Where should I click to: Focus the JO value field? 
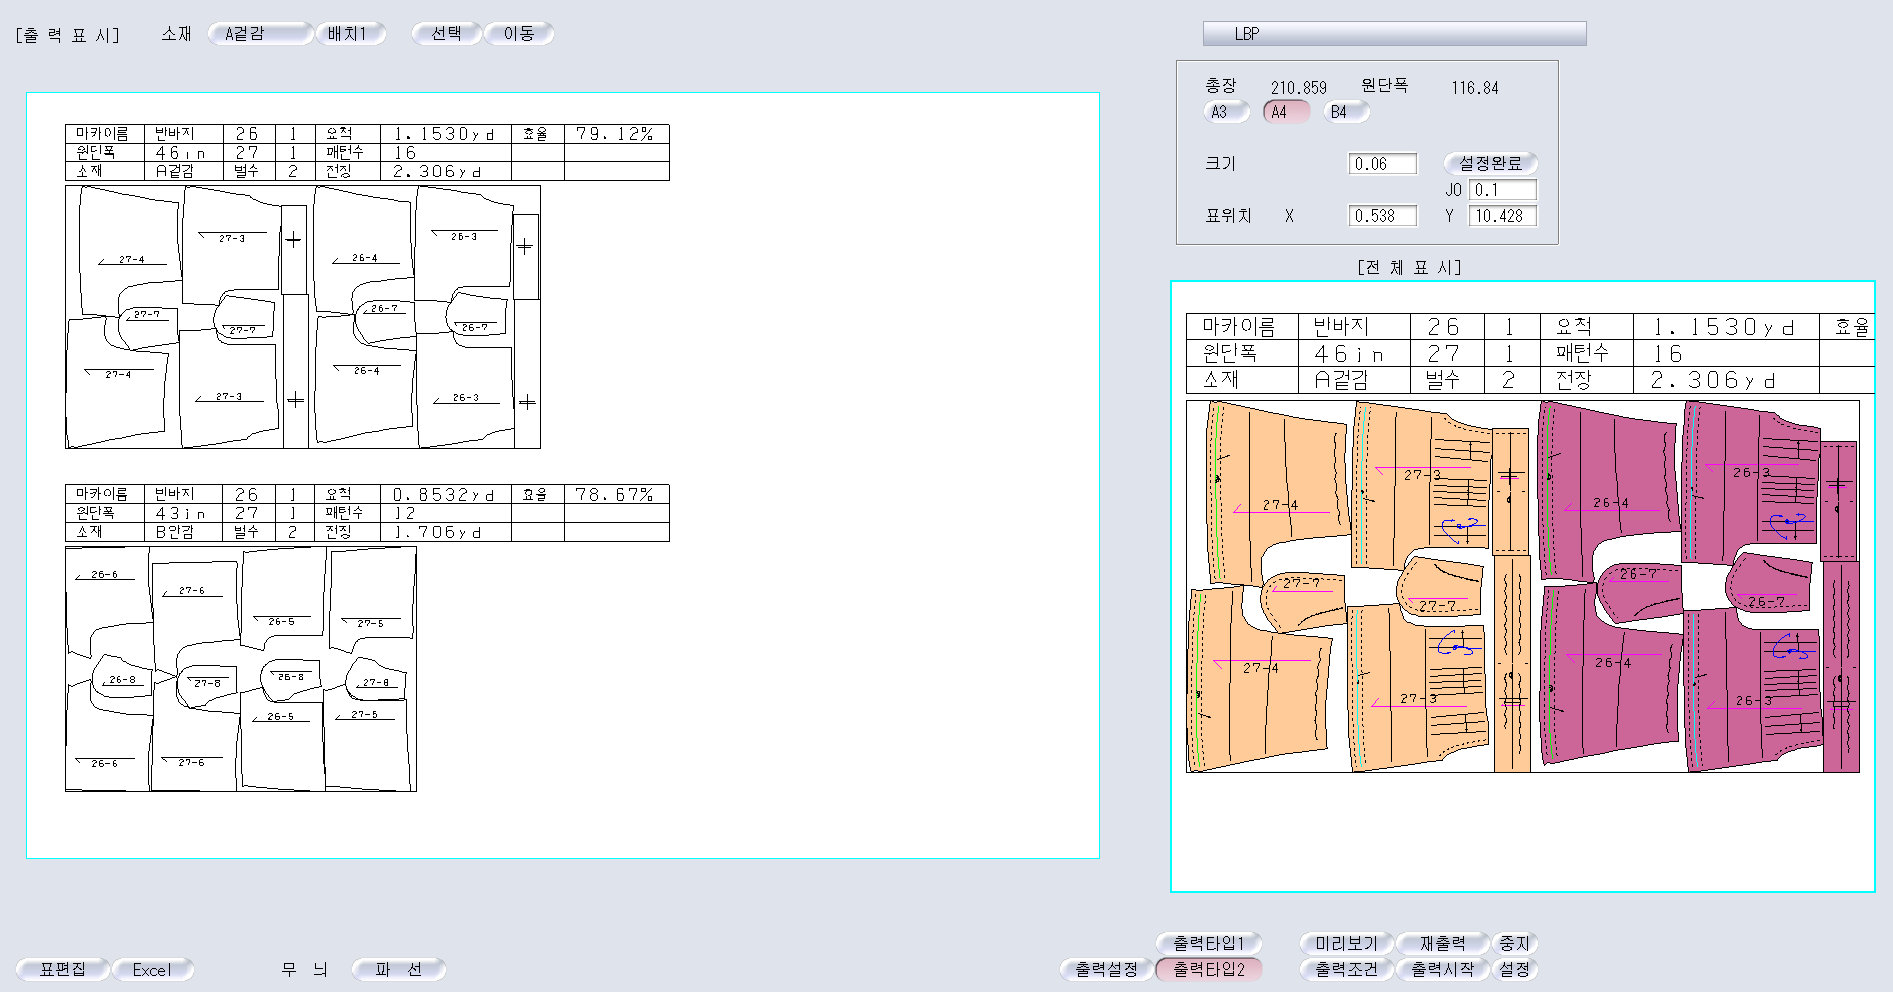(x=1501, y=190)
